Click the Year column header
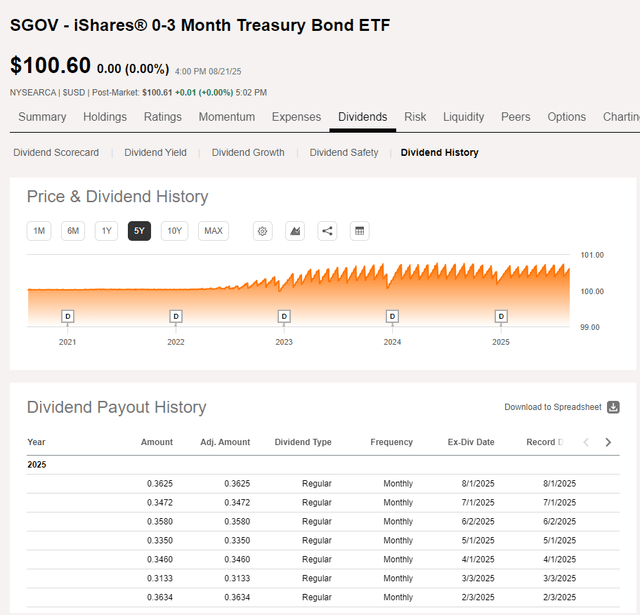640x615 pixels. click(36, 442)
